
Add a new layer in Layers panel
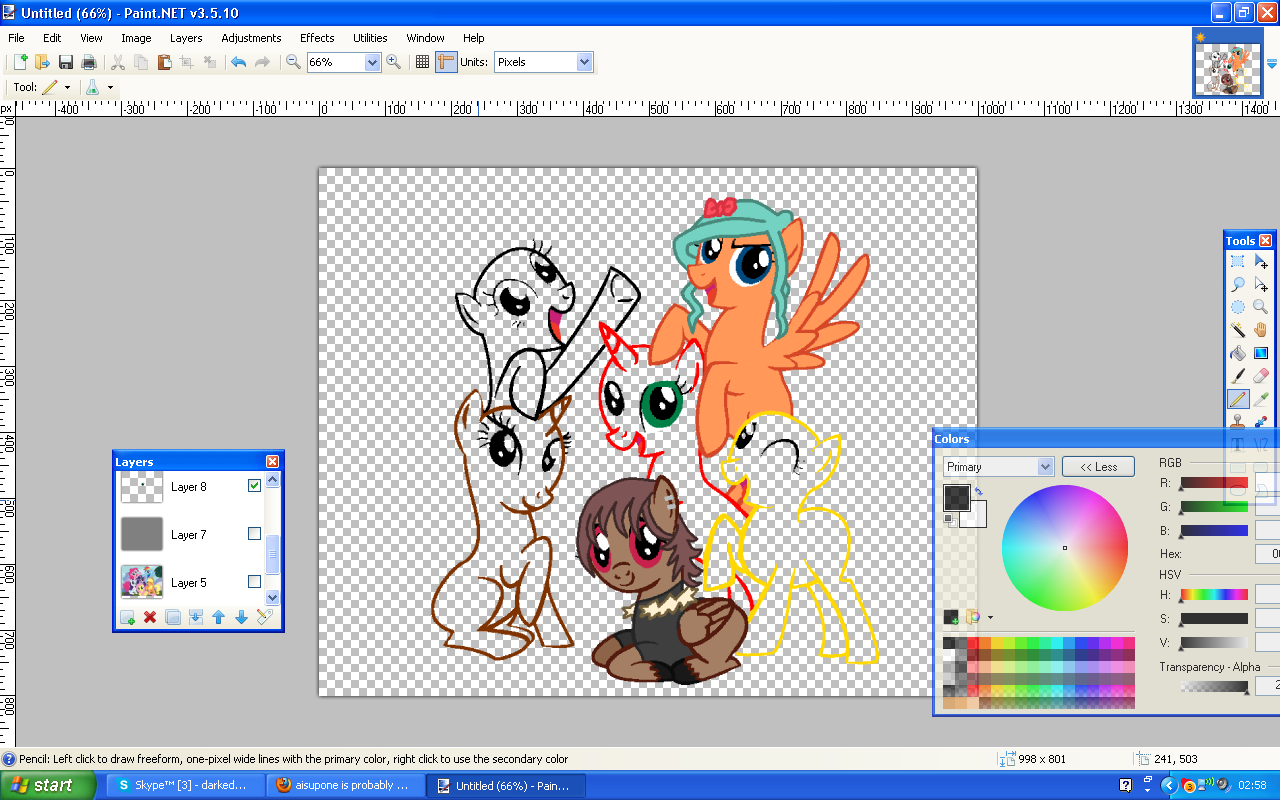pos(127,618)
